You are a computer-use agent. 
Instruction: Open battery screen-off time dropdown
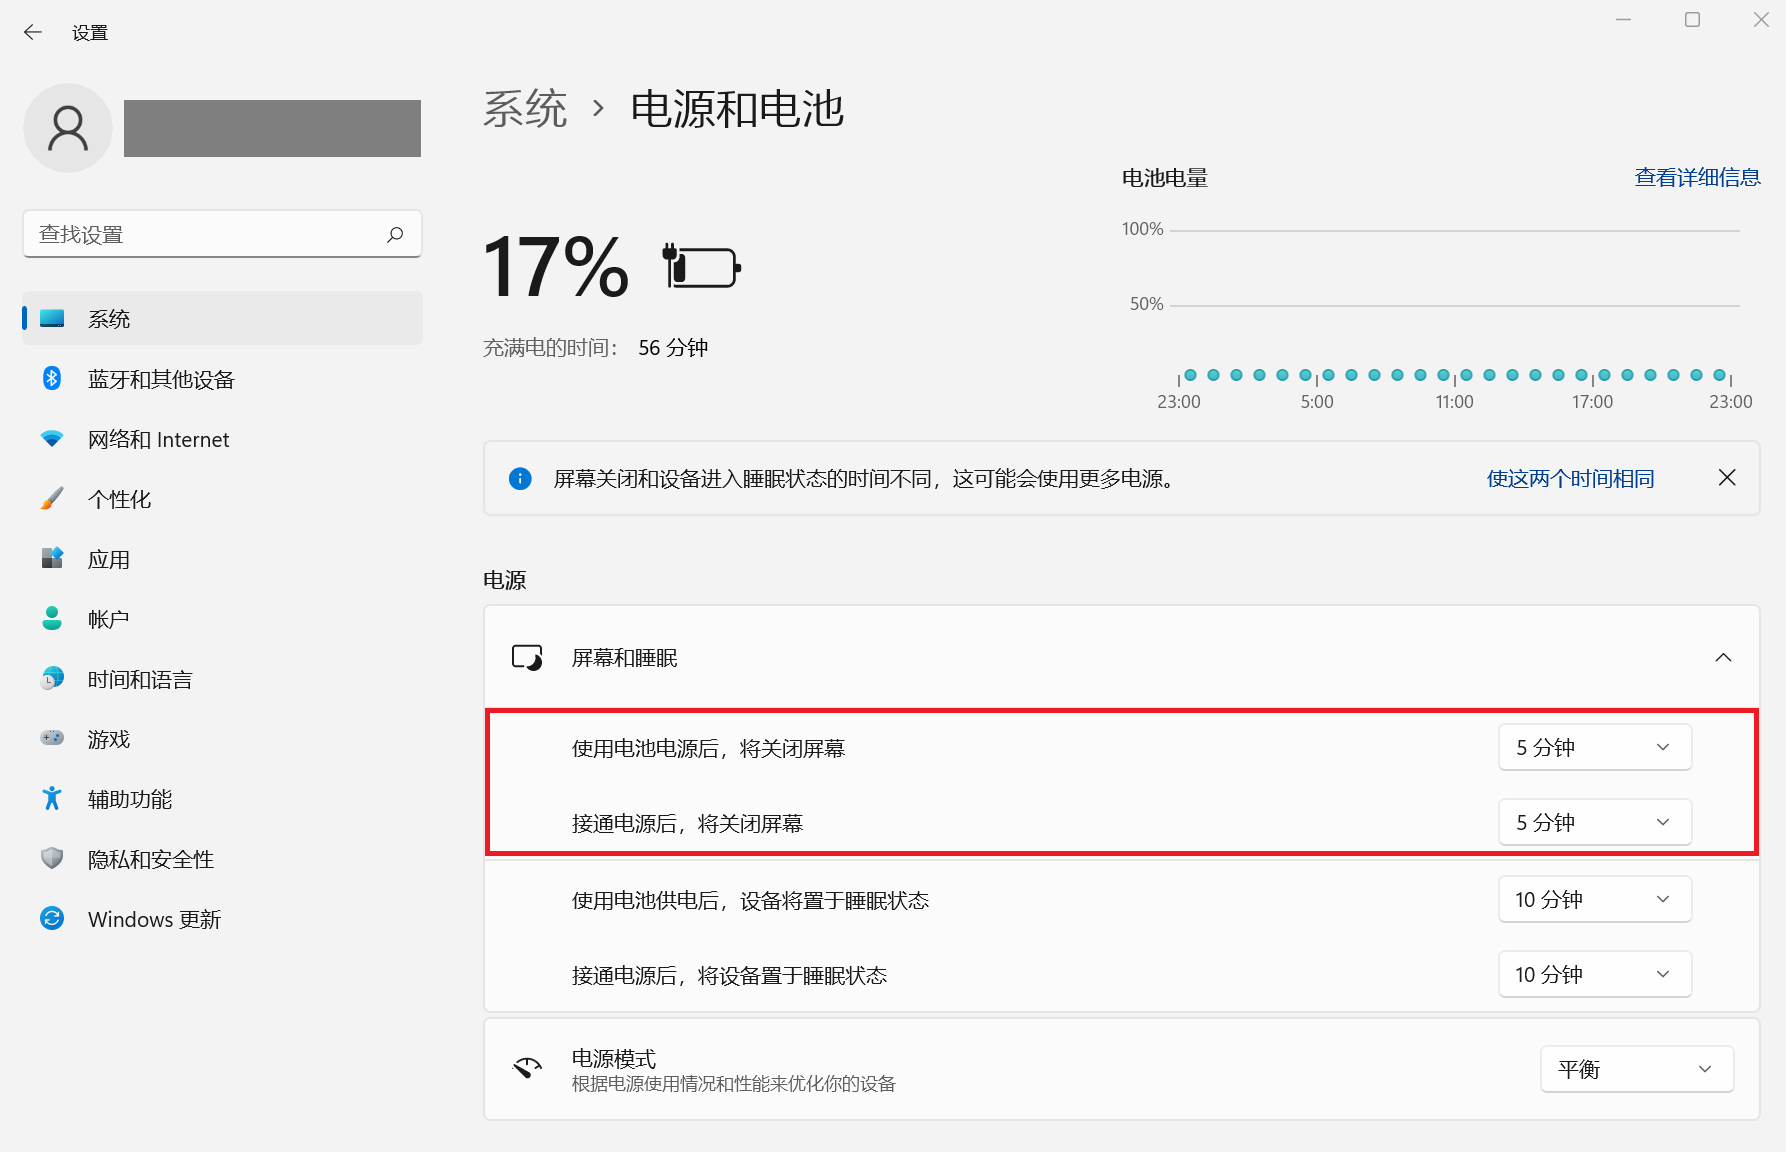click(1594, 747)
